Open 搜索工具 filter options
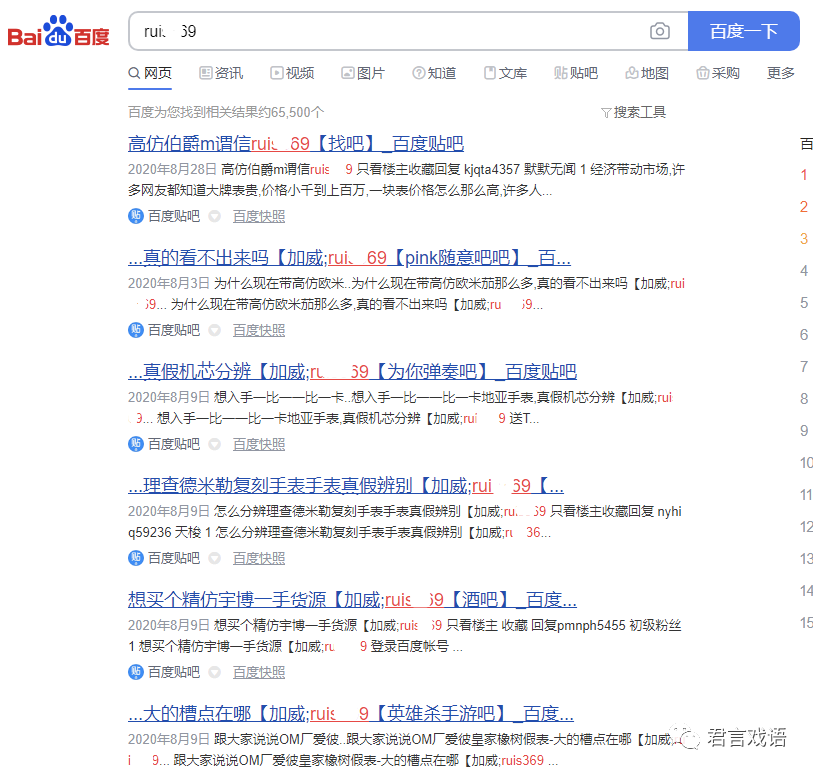 coord(634,112)
